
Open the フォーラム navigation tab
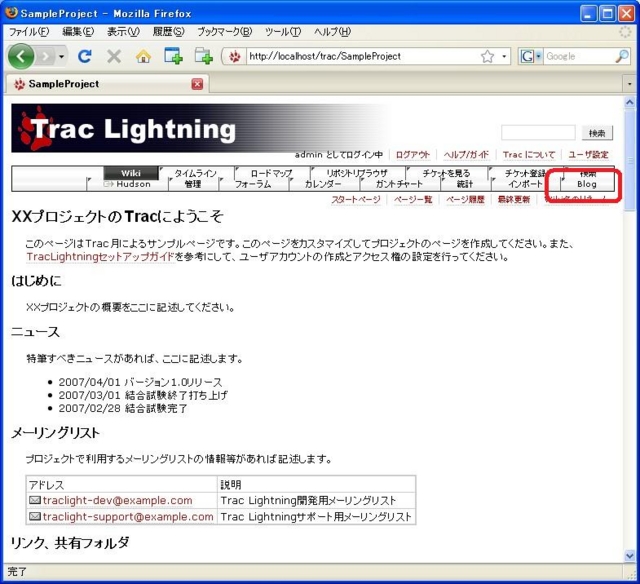(x=253, y=184)
